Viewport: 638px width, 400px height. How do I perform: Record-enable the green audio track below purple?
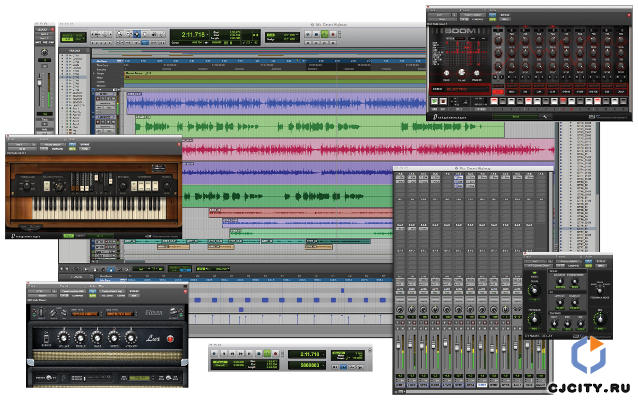pyautogui.click(x=98, y=122)
